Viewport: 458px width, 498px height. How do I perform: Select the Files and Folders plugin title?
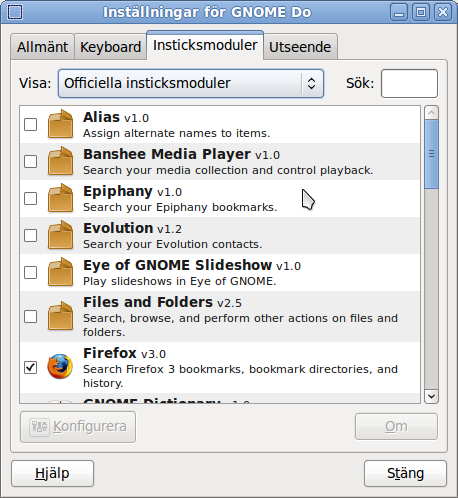[162, 302]
